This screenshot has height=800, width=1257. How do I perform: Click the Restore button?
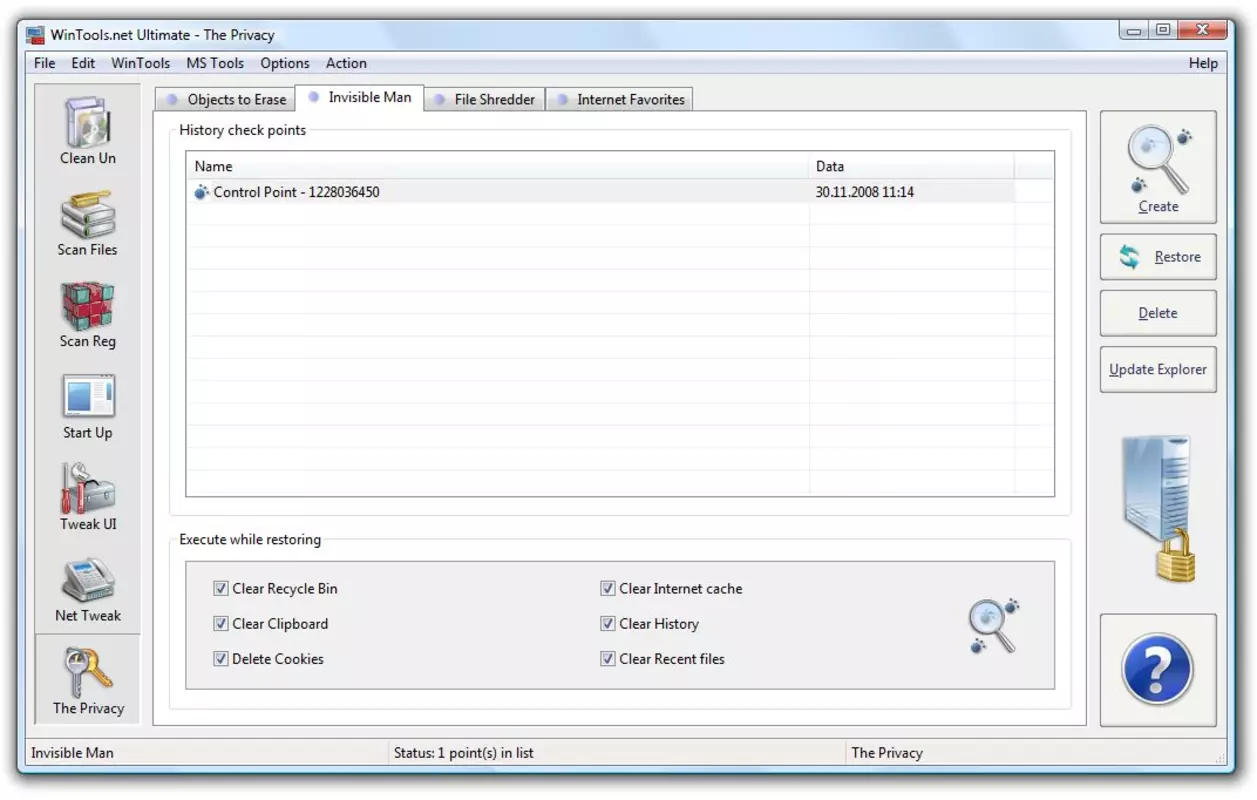(x=1158, y=257)
